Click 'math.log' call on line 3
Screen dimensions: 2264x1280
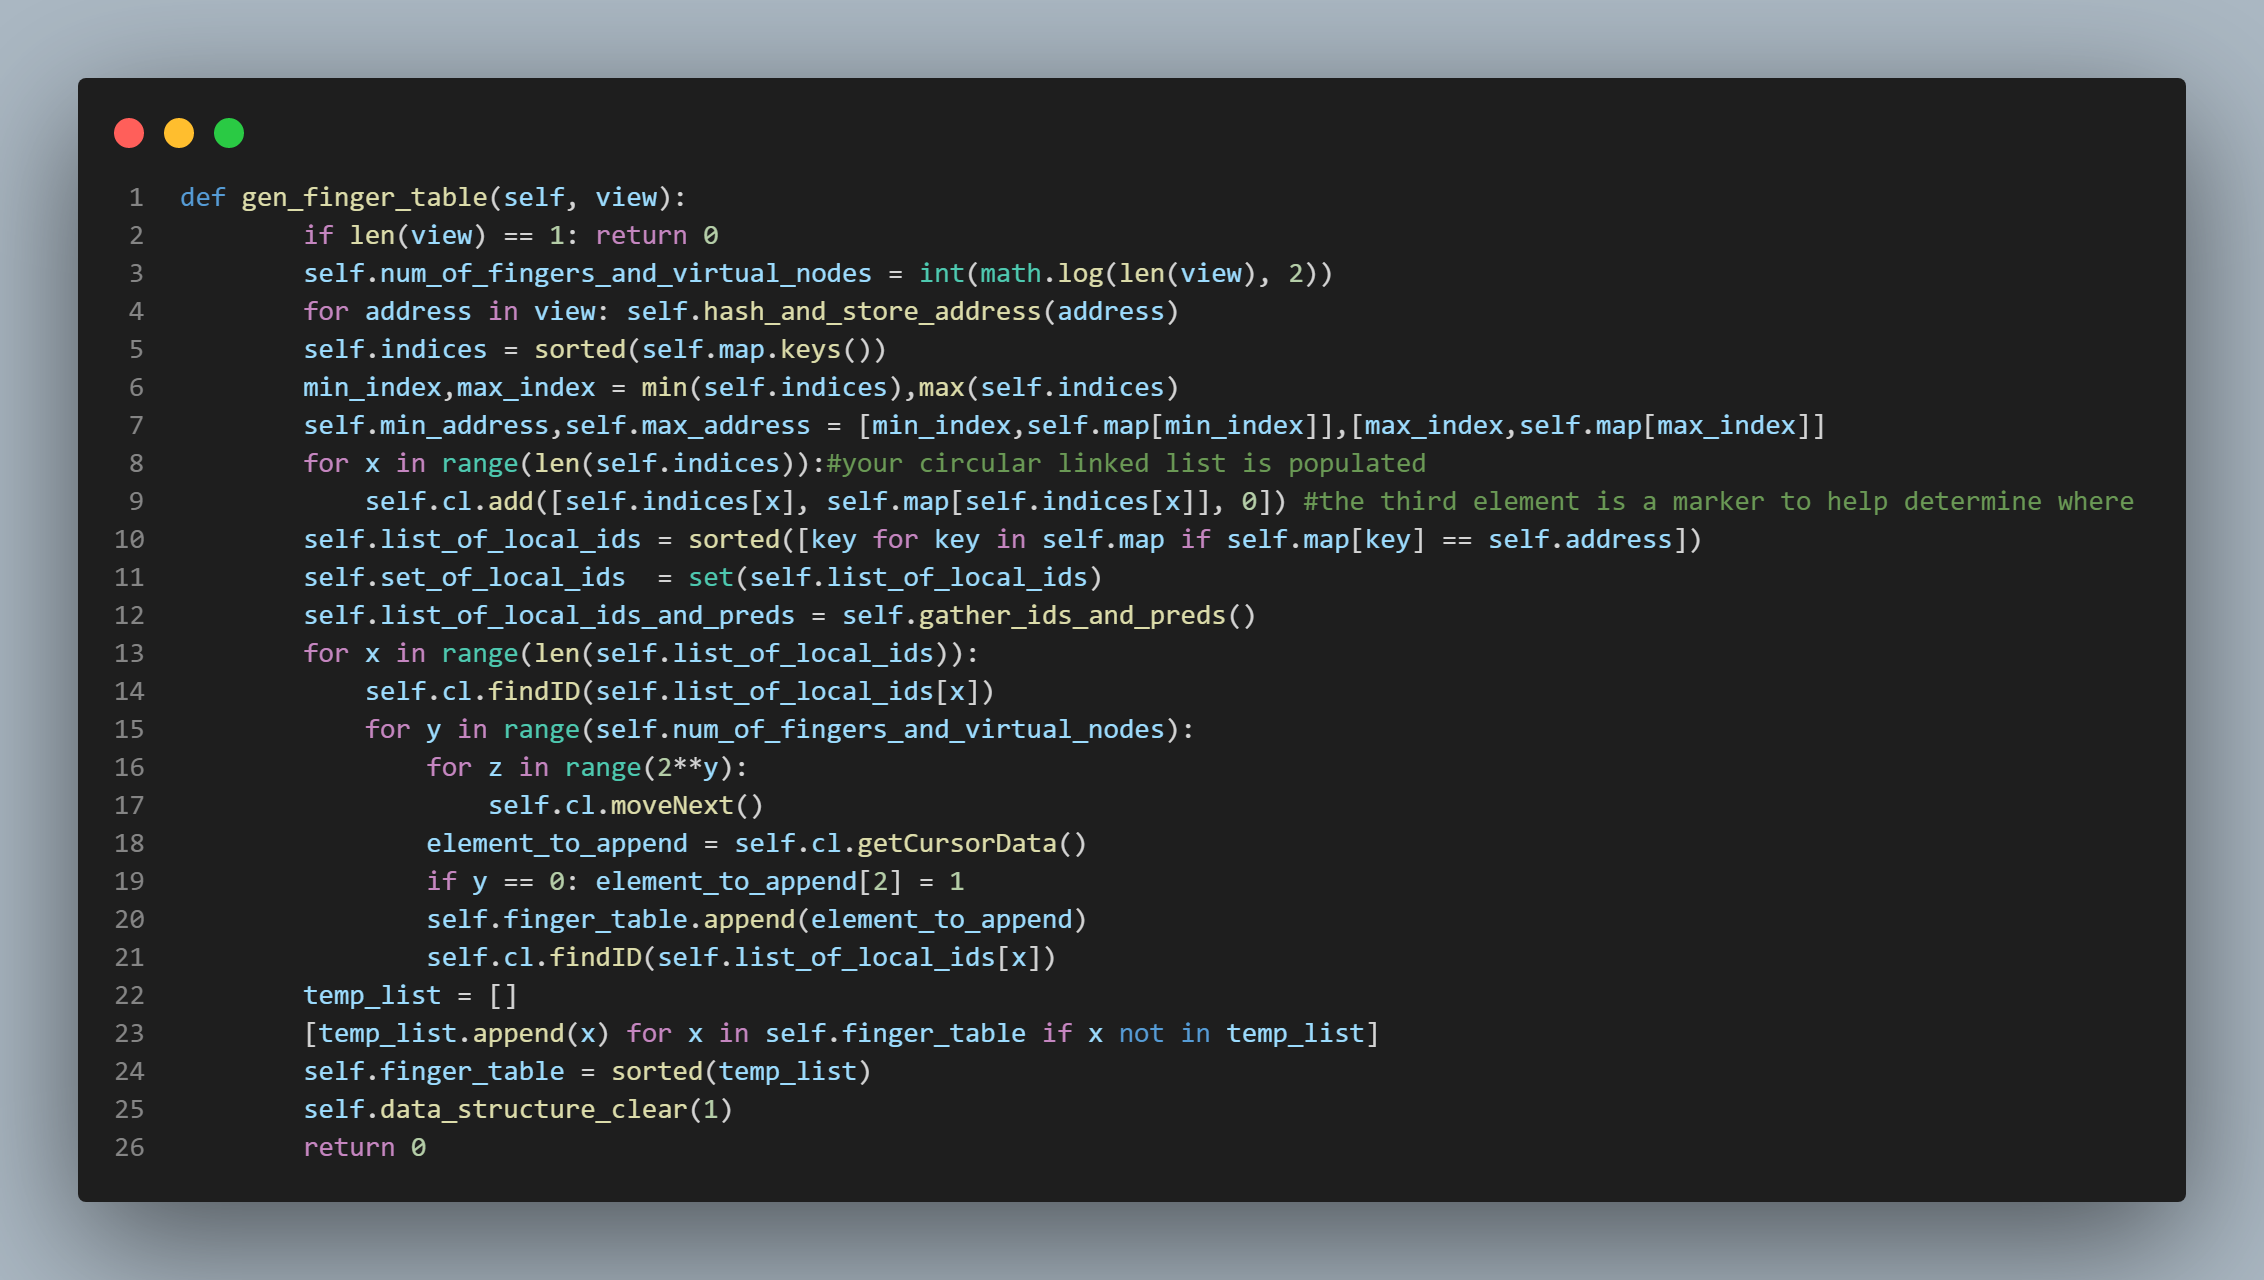point(1042,273)
